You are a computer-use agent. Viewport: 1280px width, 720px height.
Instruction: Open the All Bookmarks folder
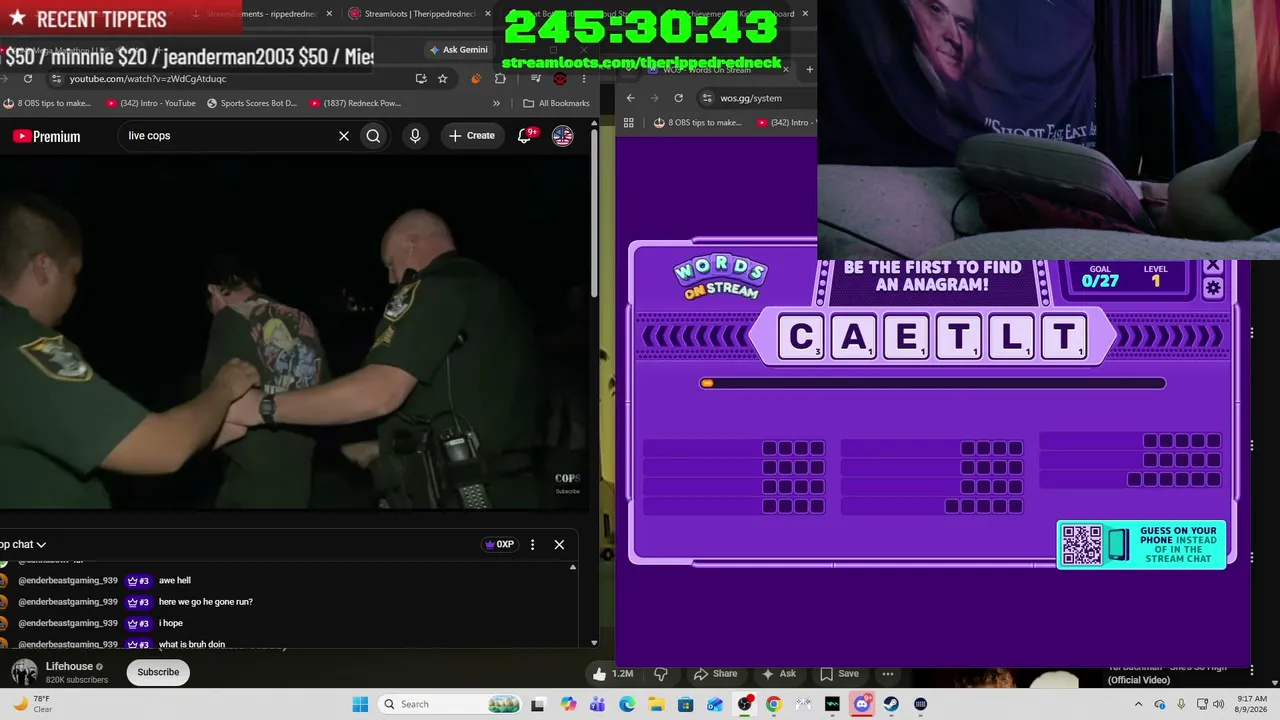coord(556,103)
